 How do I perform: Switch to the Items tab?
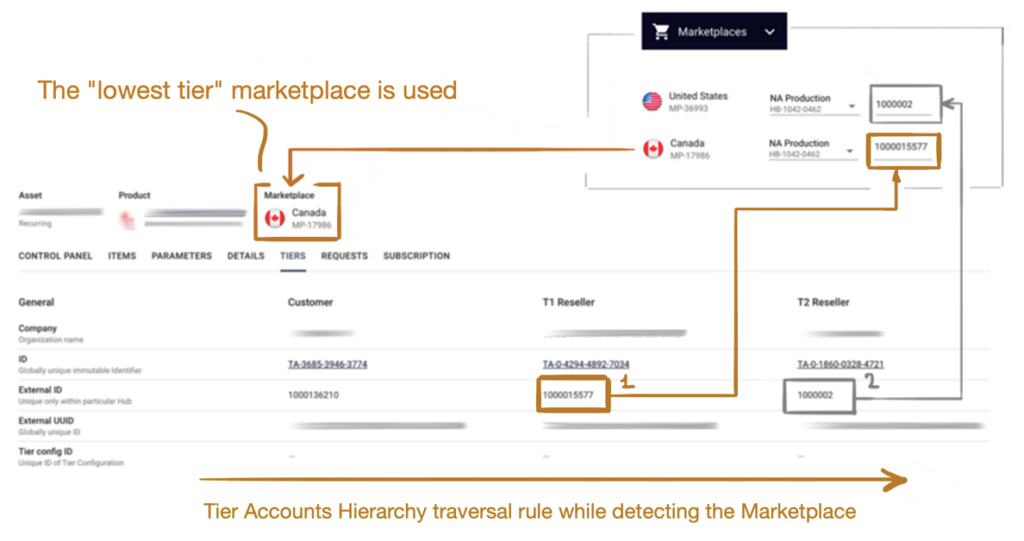click(122, 256)
